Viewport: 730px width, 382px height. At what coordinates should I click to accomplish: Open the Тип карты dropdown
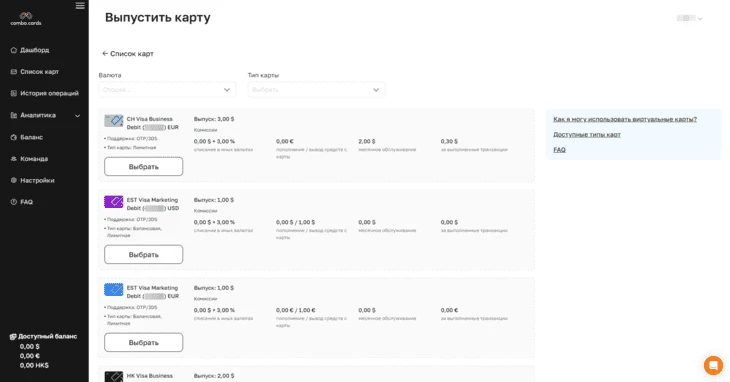point(316,89)
